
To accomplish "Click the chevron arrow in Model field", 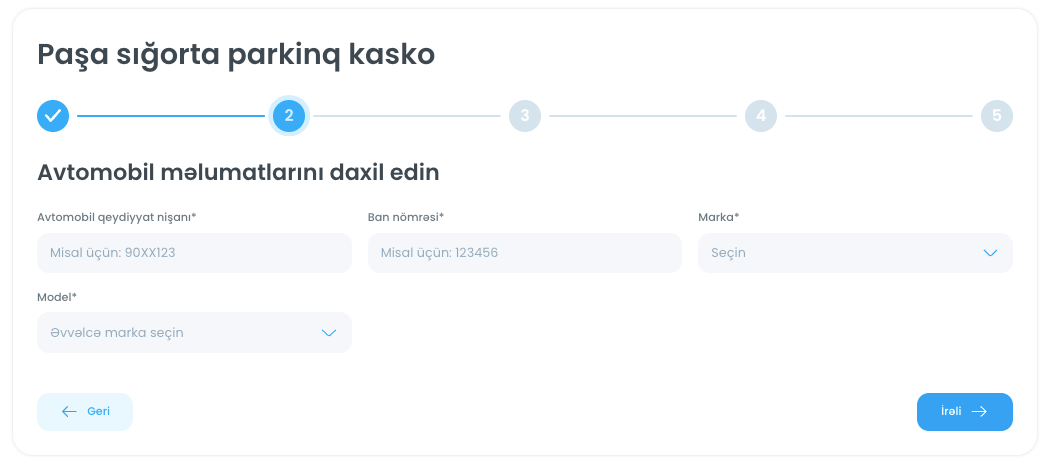I will 329,333.
